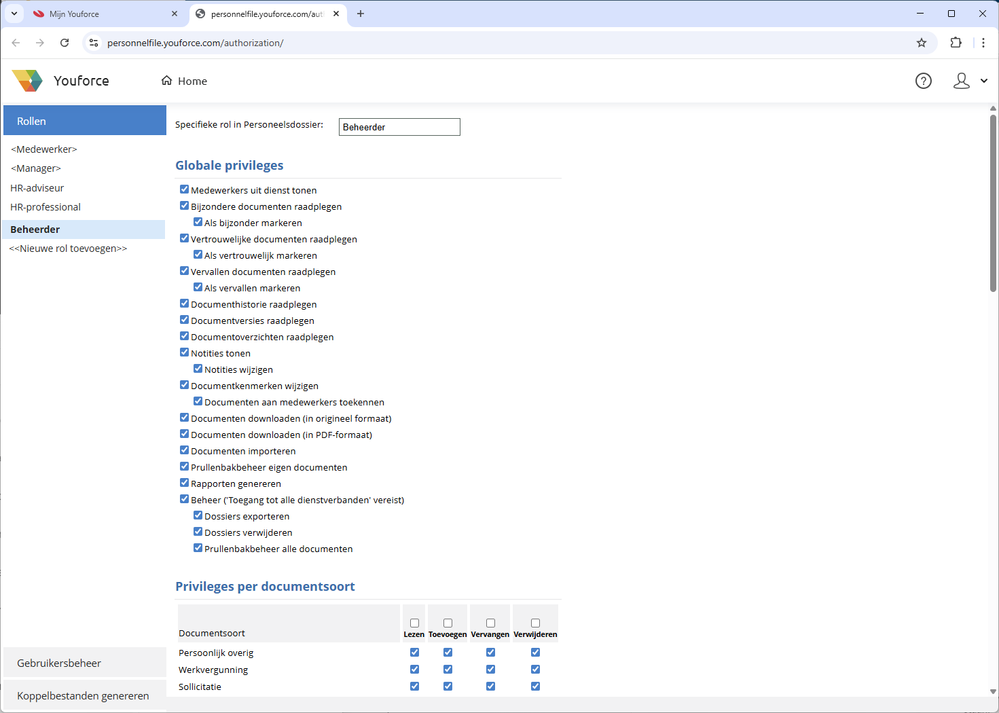Open new tab plus button
This screenshot has width=999, height=713.
coord(361,13)
